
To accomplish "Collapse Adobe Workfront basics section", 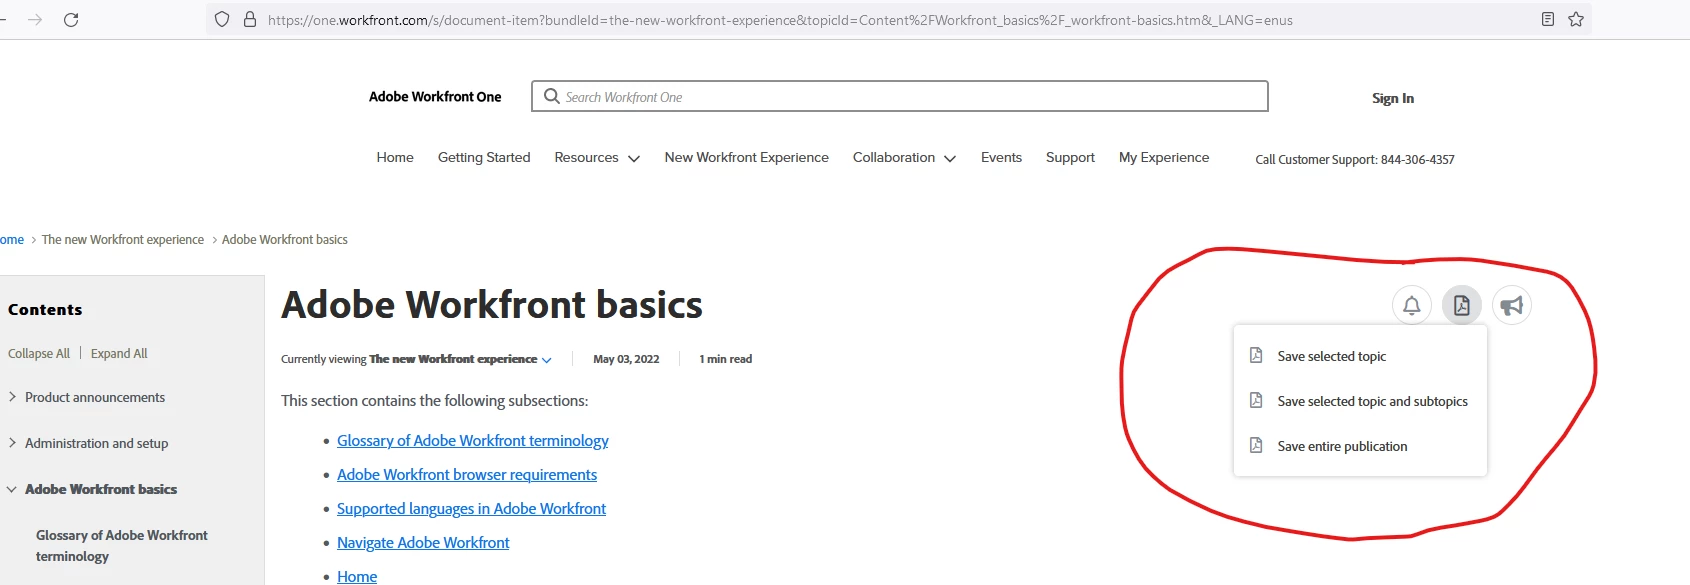I will click(12, 489).
